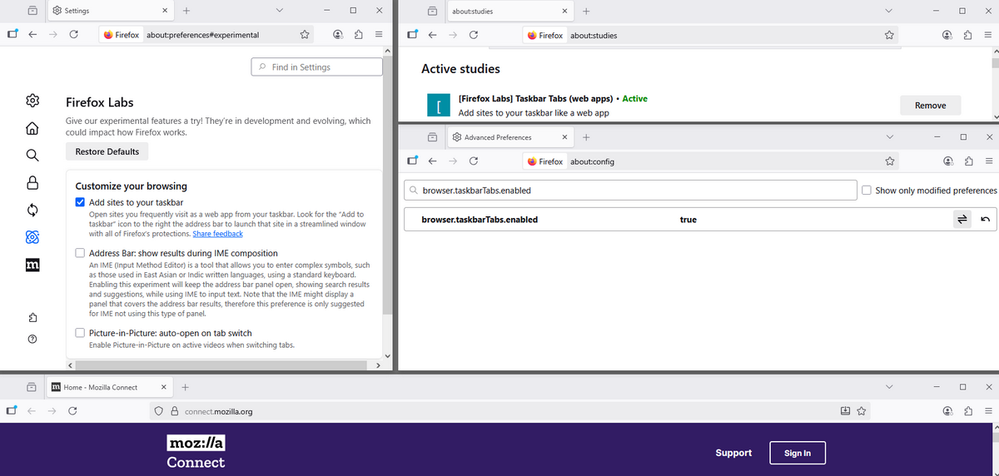Open Privacy & Security lock icon in sidebar
The height and width of the screenshot is (476, 999).
[x=33, y=182]
